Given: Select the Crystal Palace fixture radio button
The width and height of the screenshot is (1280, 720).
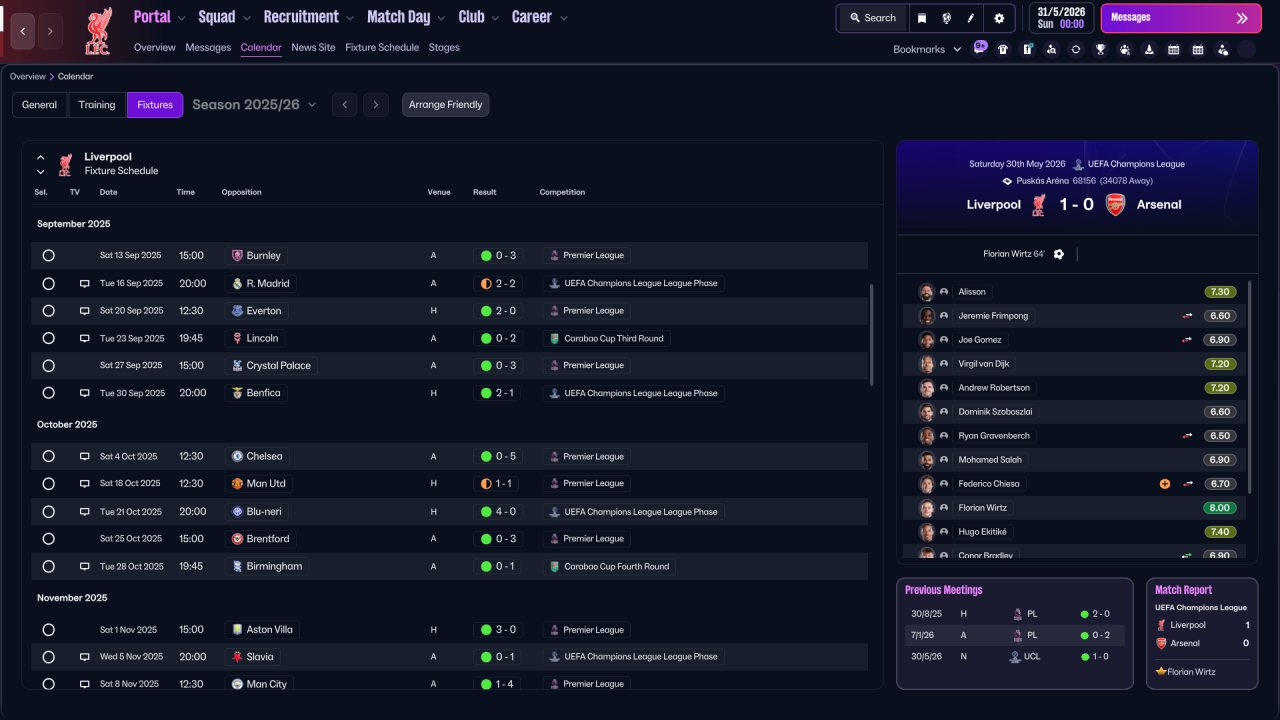Looking at the screenshot, I should coord(48,366).
